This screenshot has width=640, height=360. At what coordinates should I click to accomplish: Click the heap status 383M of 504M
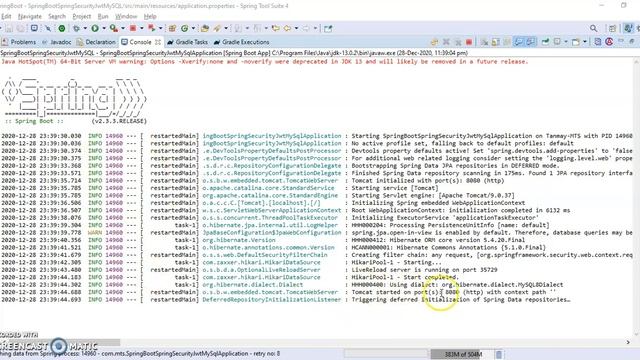(463, 354)
